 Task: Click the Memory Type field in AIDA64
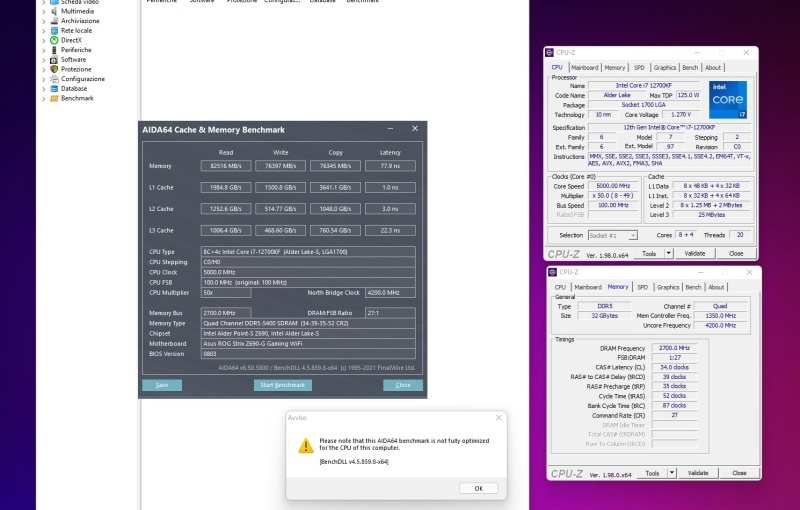coord(308,323)
